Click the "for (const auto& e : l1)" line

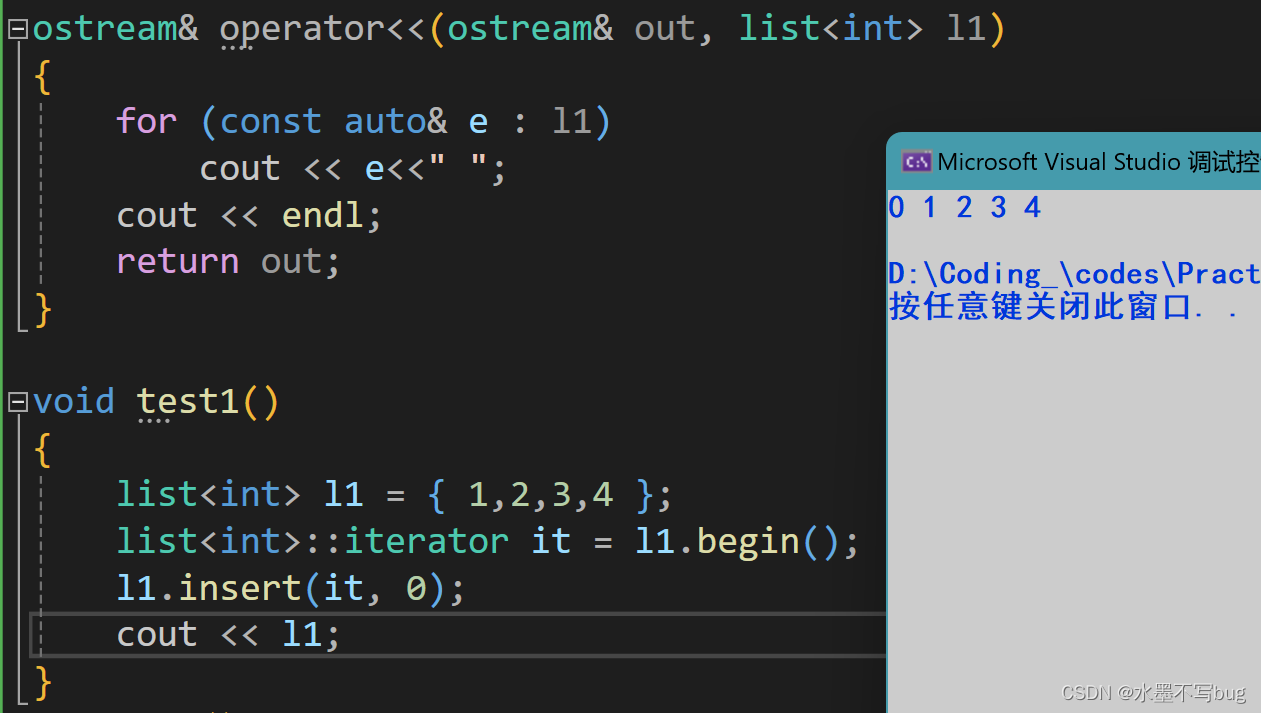363,121
